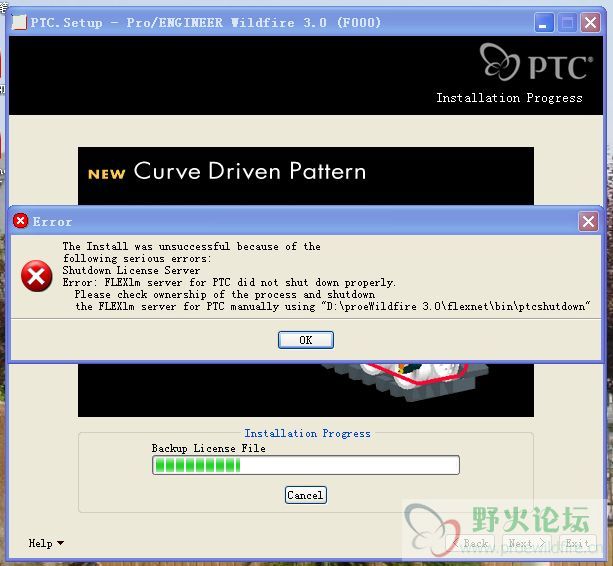Click the PTC logo in the header
Image resolution: width=613 pixels, height=566 pixels.
[536, 63]
